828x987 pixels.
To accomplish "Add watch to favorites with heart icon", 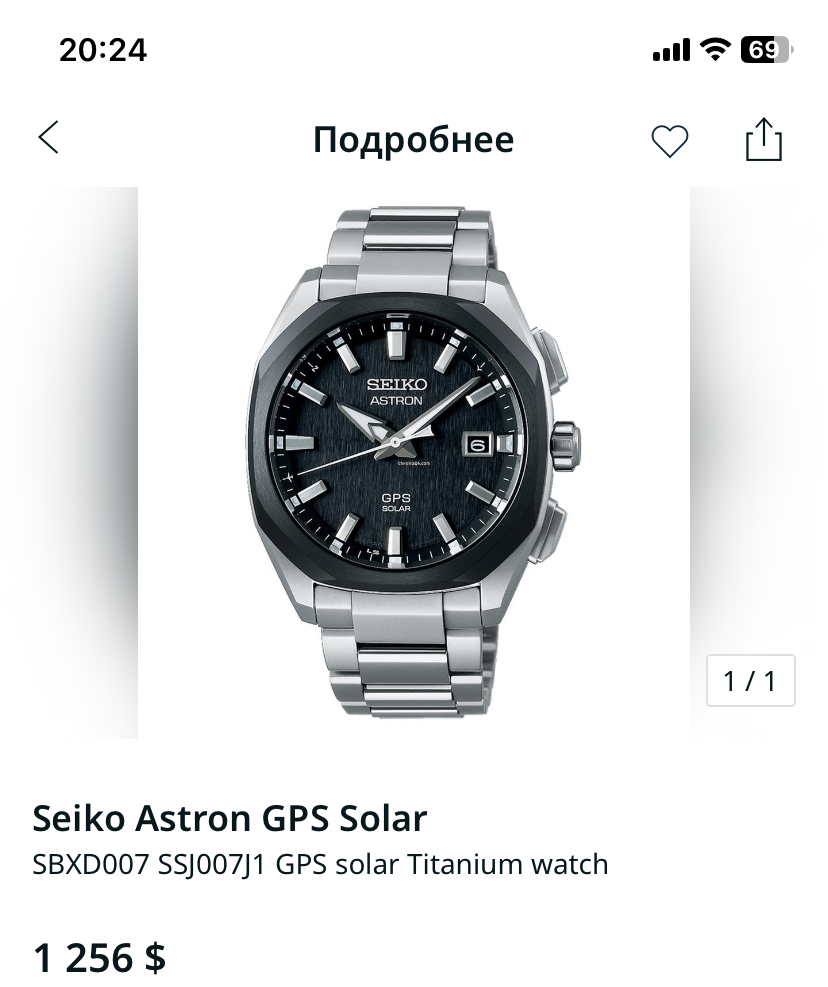I will 669,141.
